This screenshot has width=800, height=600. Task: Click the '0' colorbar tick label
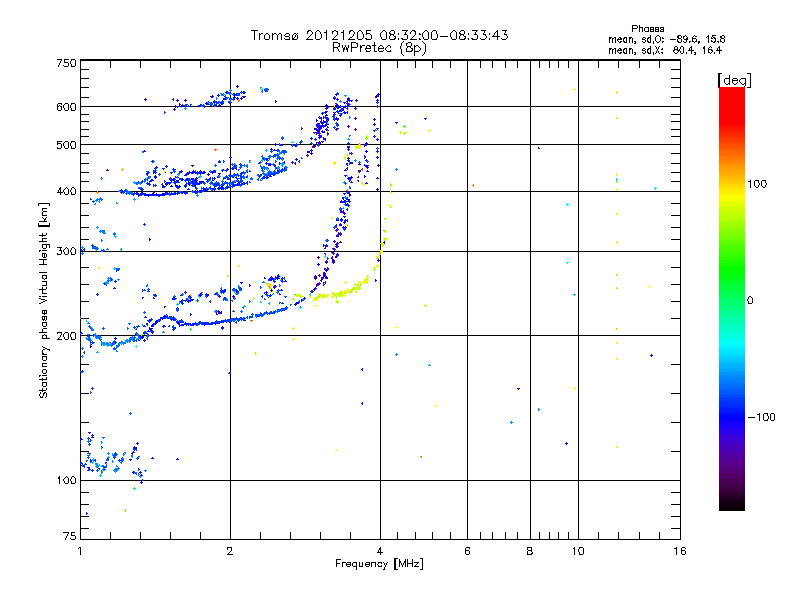pos(750,301)
